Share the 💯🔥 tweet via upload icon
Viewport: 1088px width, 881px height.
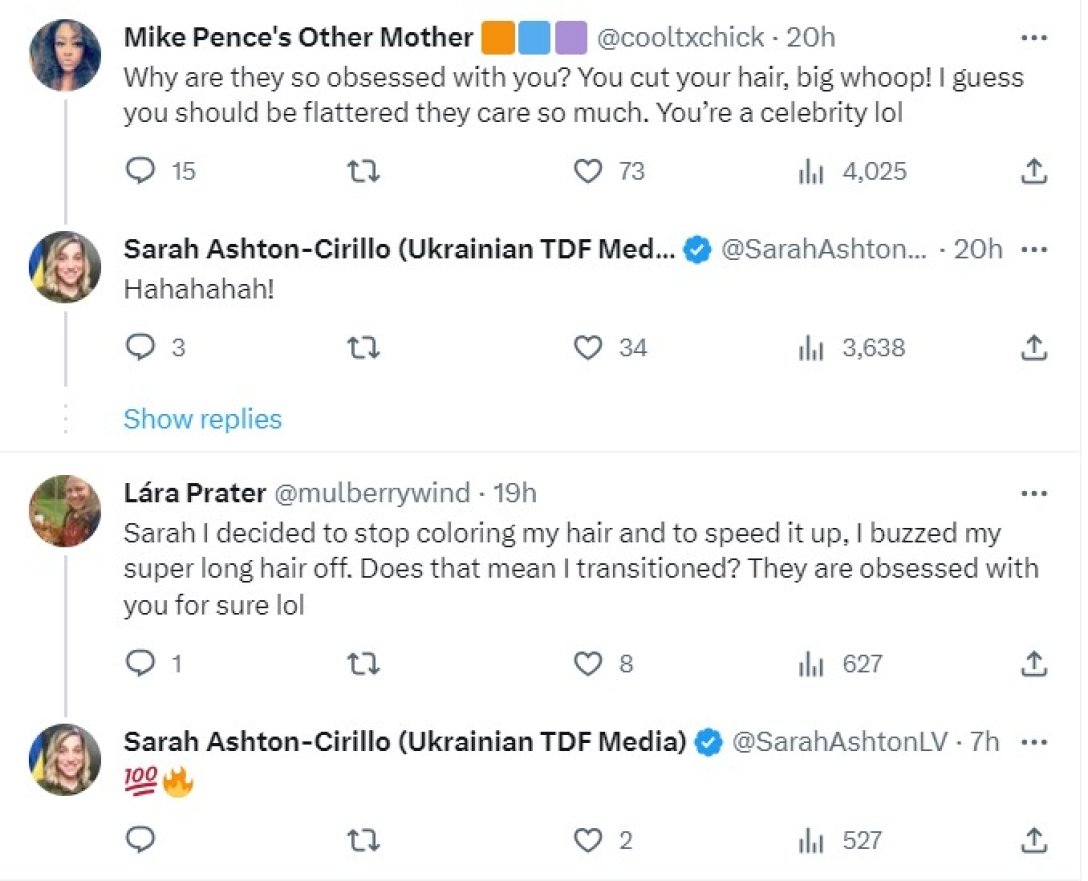coord(1034,840)
